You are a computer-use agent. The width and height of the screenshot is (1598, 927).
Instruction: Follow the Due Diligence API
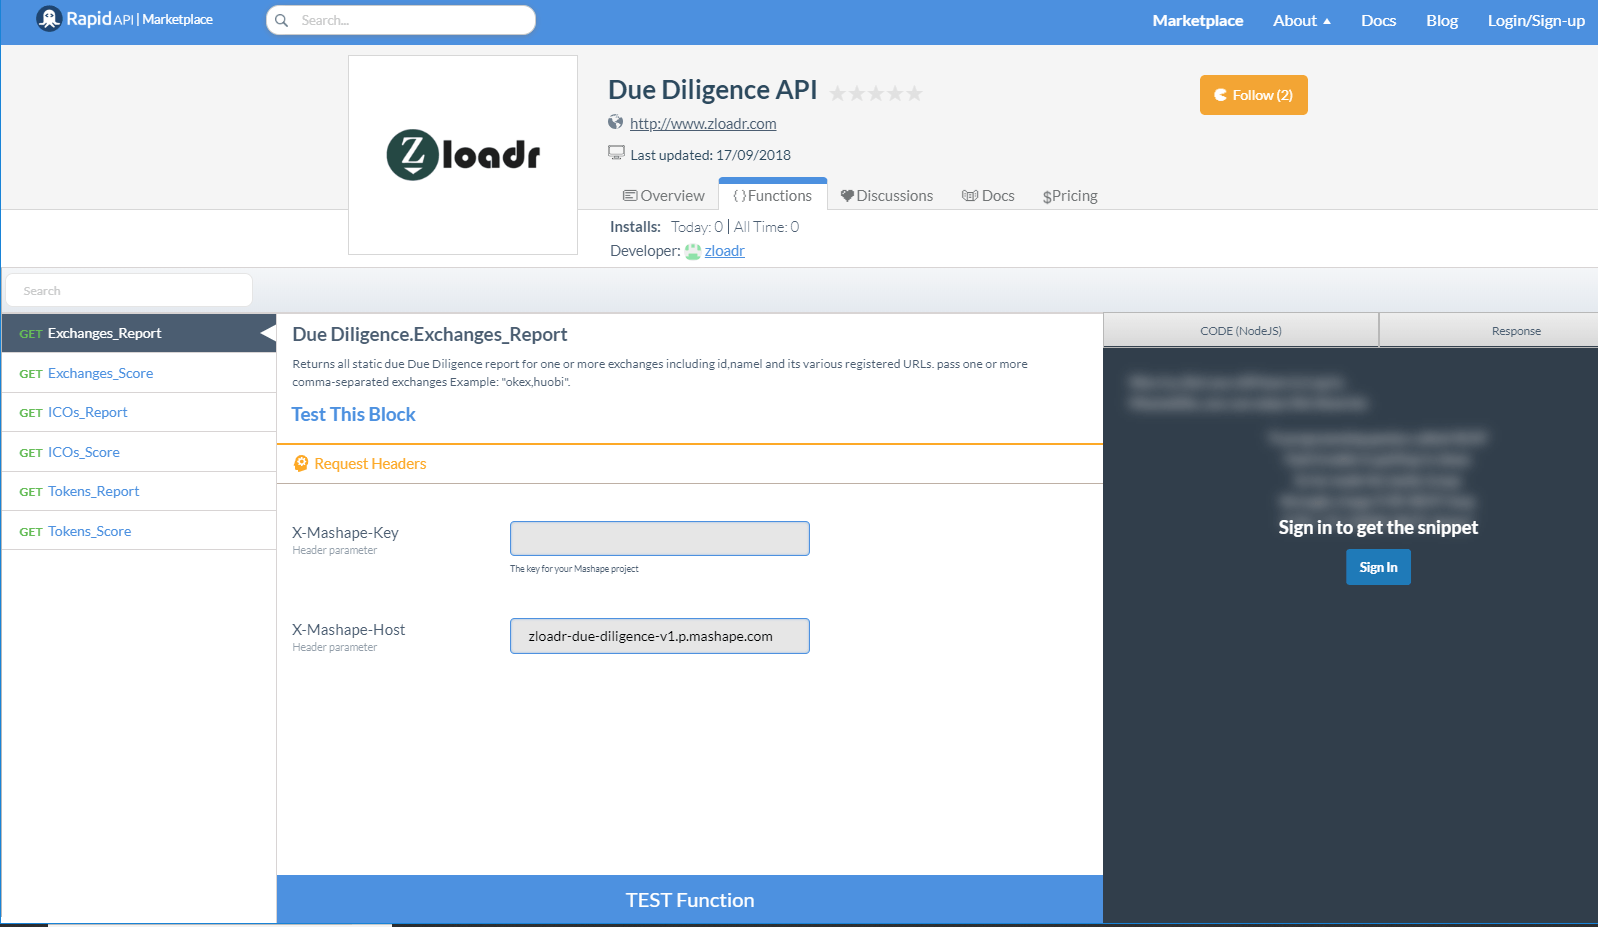pyautogui.click(x=1254, y=95)
